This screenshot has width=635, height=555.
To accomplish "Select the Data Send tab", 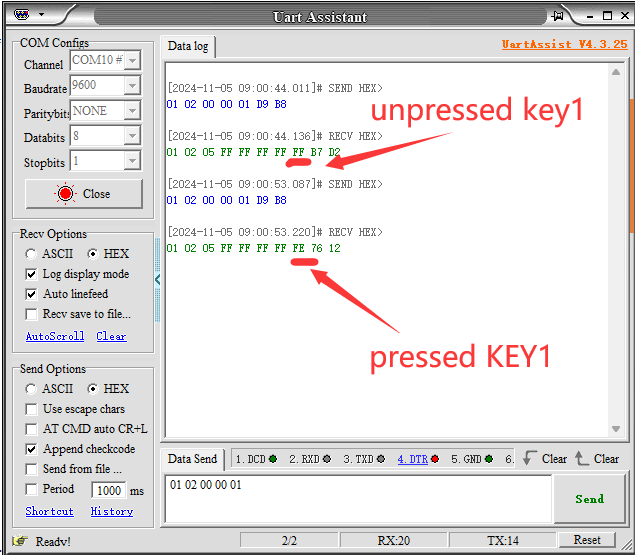I will tap(192, 459).
